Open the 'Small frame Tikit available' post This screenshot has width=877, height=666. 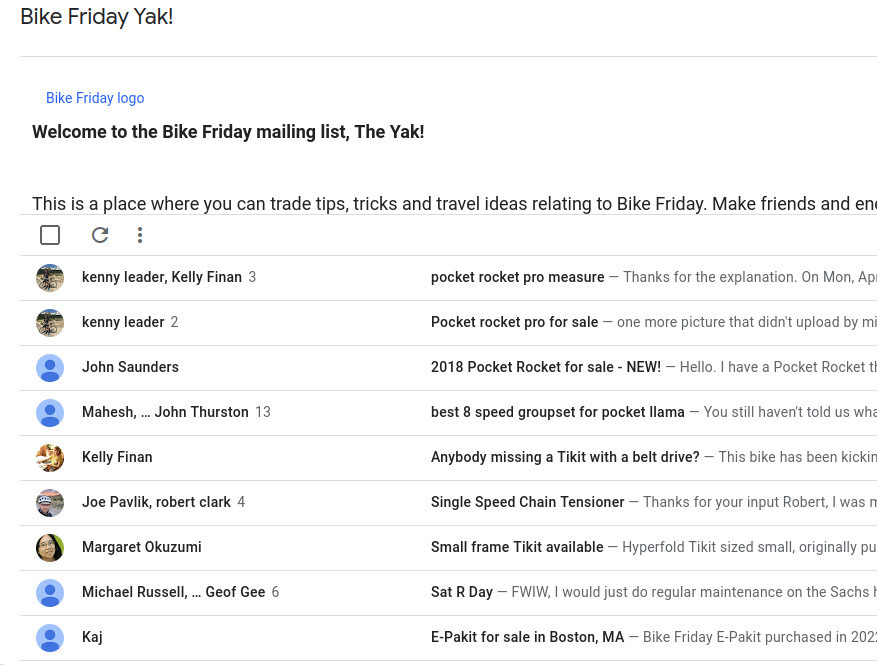click(517, 547)
